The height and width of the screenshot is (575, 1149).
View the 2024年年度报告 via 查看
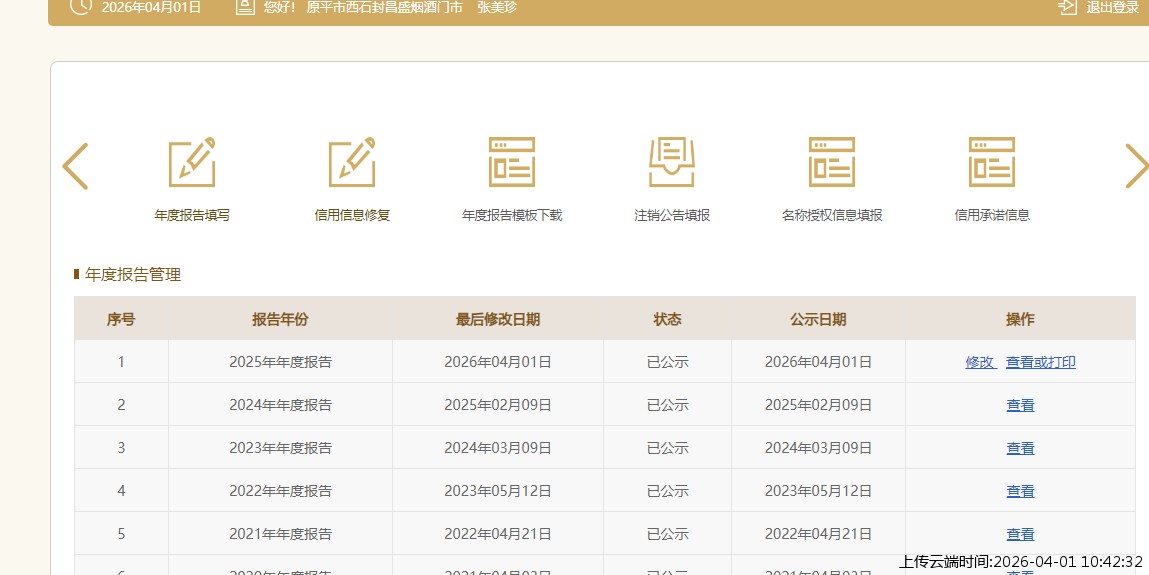[x=1020, y=405]
